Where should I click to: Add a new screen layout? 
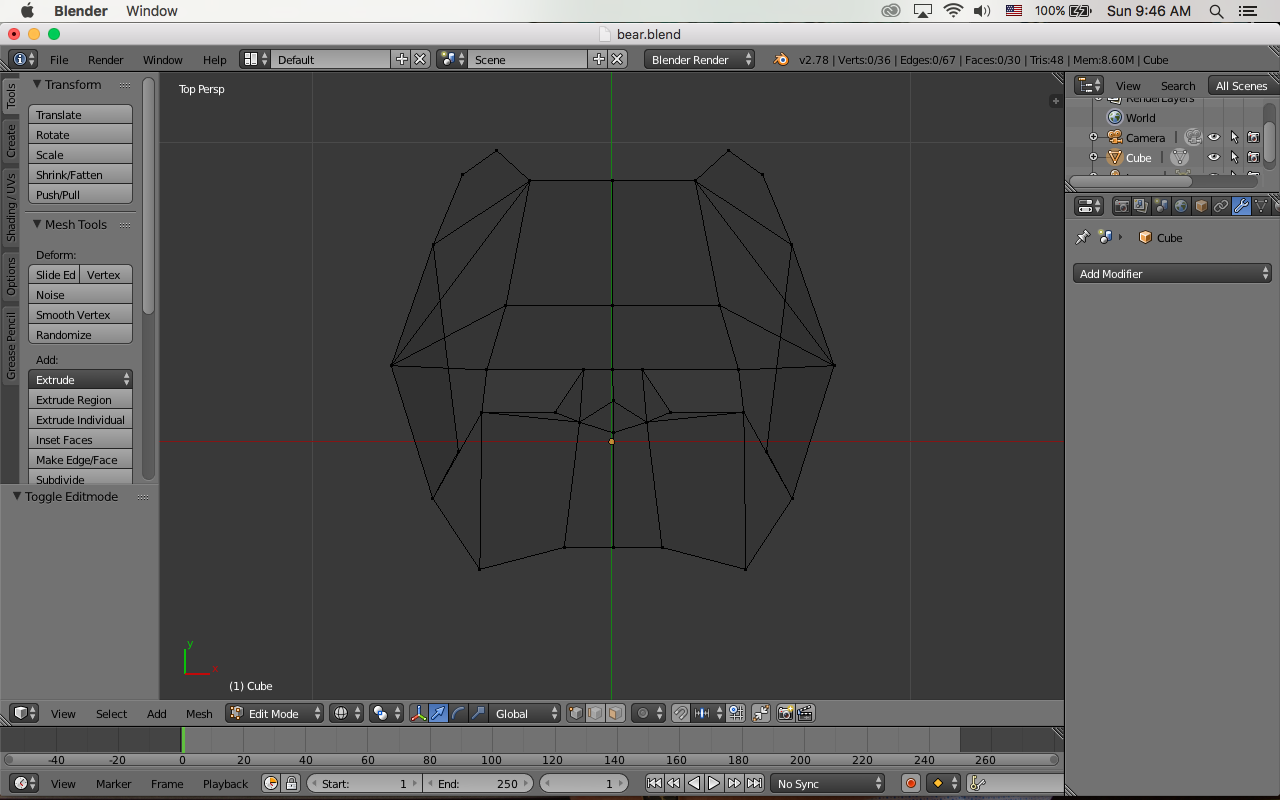pos(401,59)
